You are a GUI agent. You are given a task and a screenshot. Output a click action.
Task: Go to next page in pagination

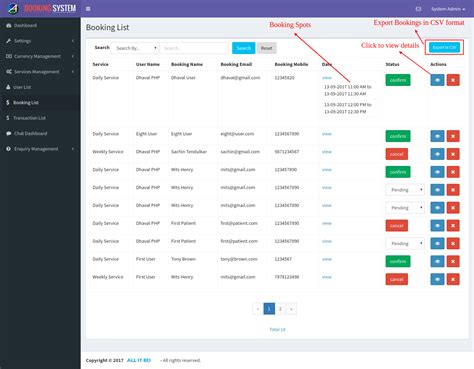(x=291, y=309)
